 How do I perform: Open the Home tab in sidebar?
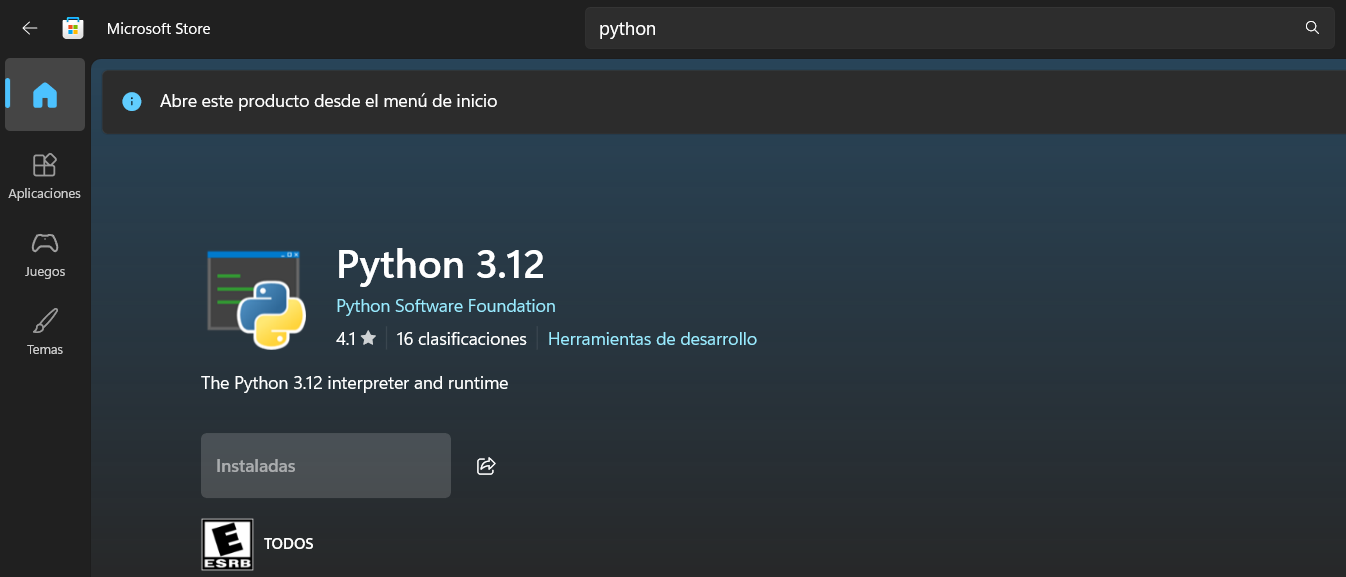pyautogui.click(x=45, y=95)
